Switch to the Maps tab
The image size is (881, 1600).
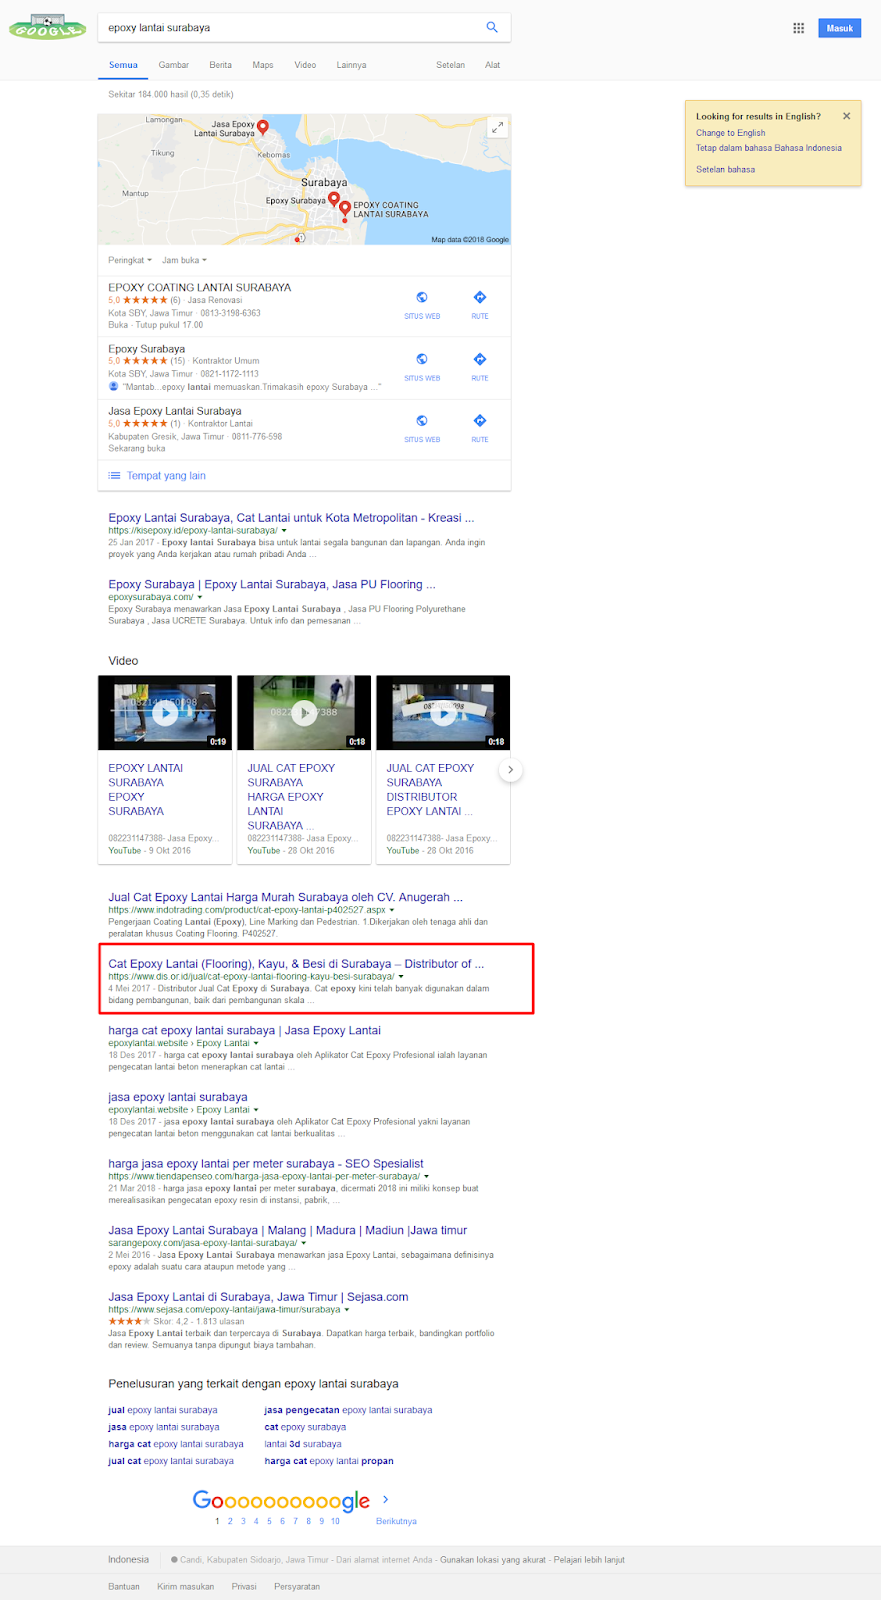(263, 65)
